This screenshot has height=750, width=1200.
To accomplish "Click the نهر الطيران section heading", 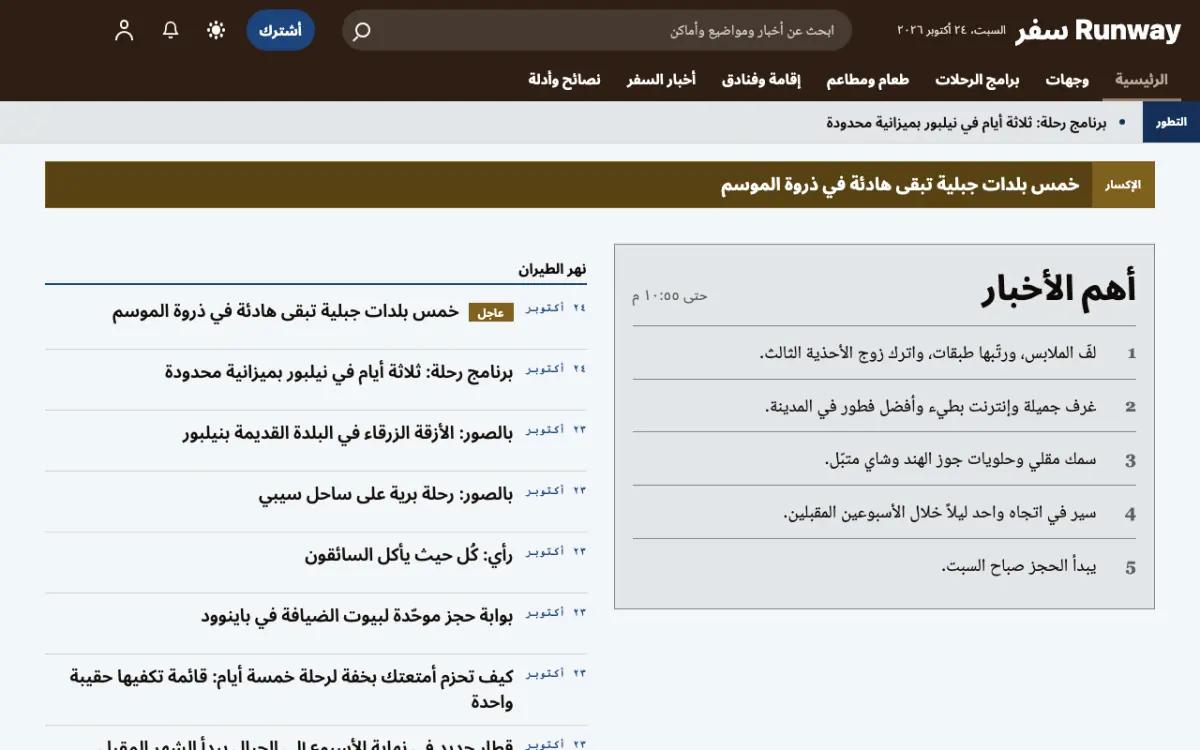I will click(552, 269).
